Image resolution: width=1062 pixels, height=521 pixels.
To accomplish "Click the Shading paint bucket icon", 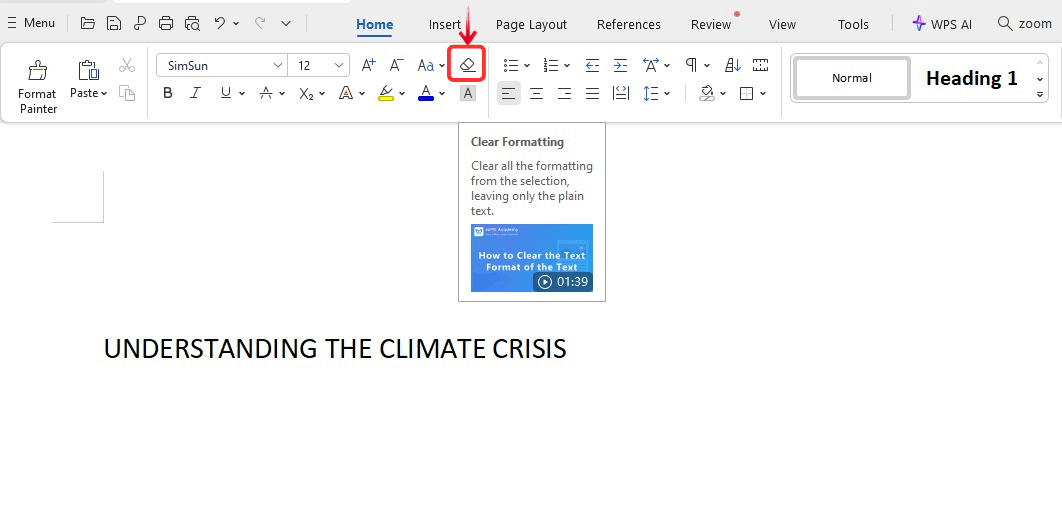I will [708, 93].
